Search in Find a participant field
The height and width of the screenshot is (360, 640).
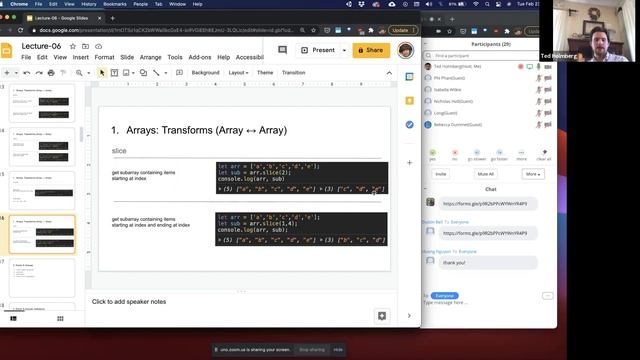481,56
